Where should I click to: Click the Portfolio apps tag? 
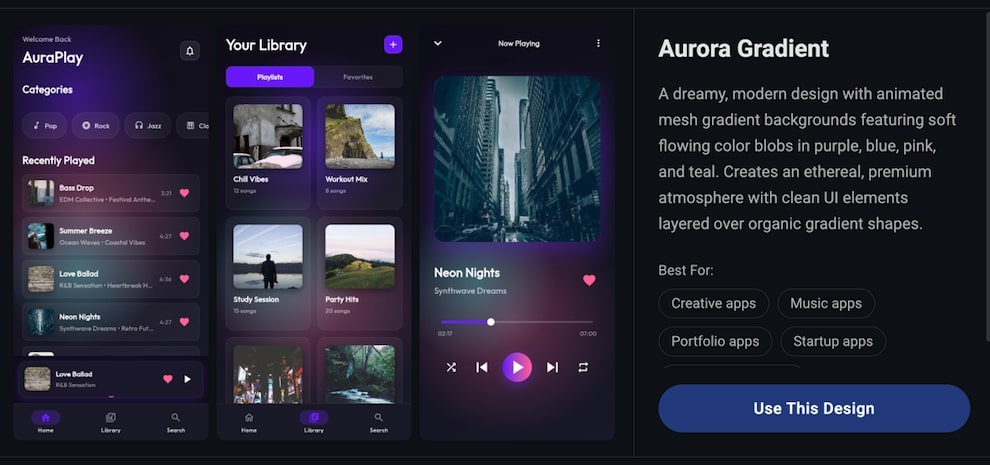[715, 341]
